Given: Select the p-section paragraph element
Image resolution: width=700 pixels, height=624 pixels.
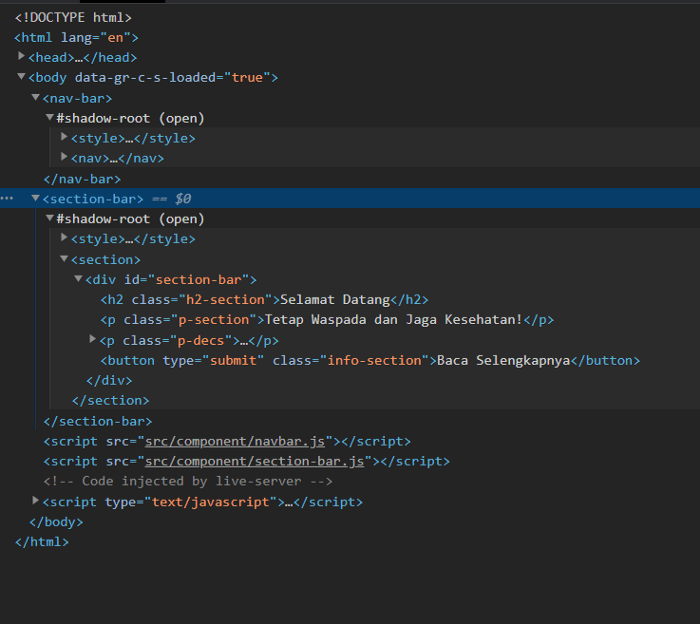Looking at the screenshot, I should 327,320.
